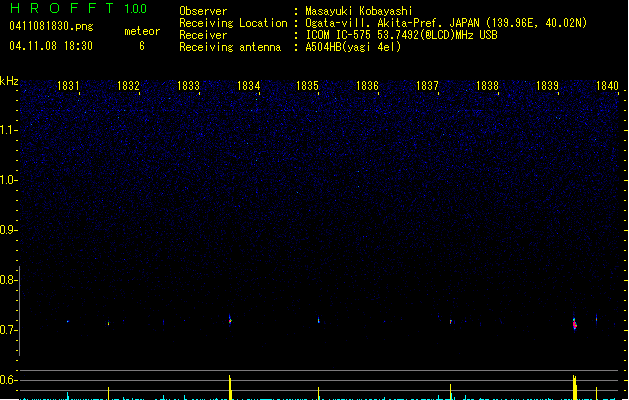
Task: Click the 1832 time axis label
Action: pos(128,85)
